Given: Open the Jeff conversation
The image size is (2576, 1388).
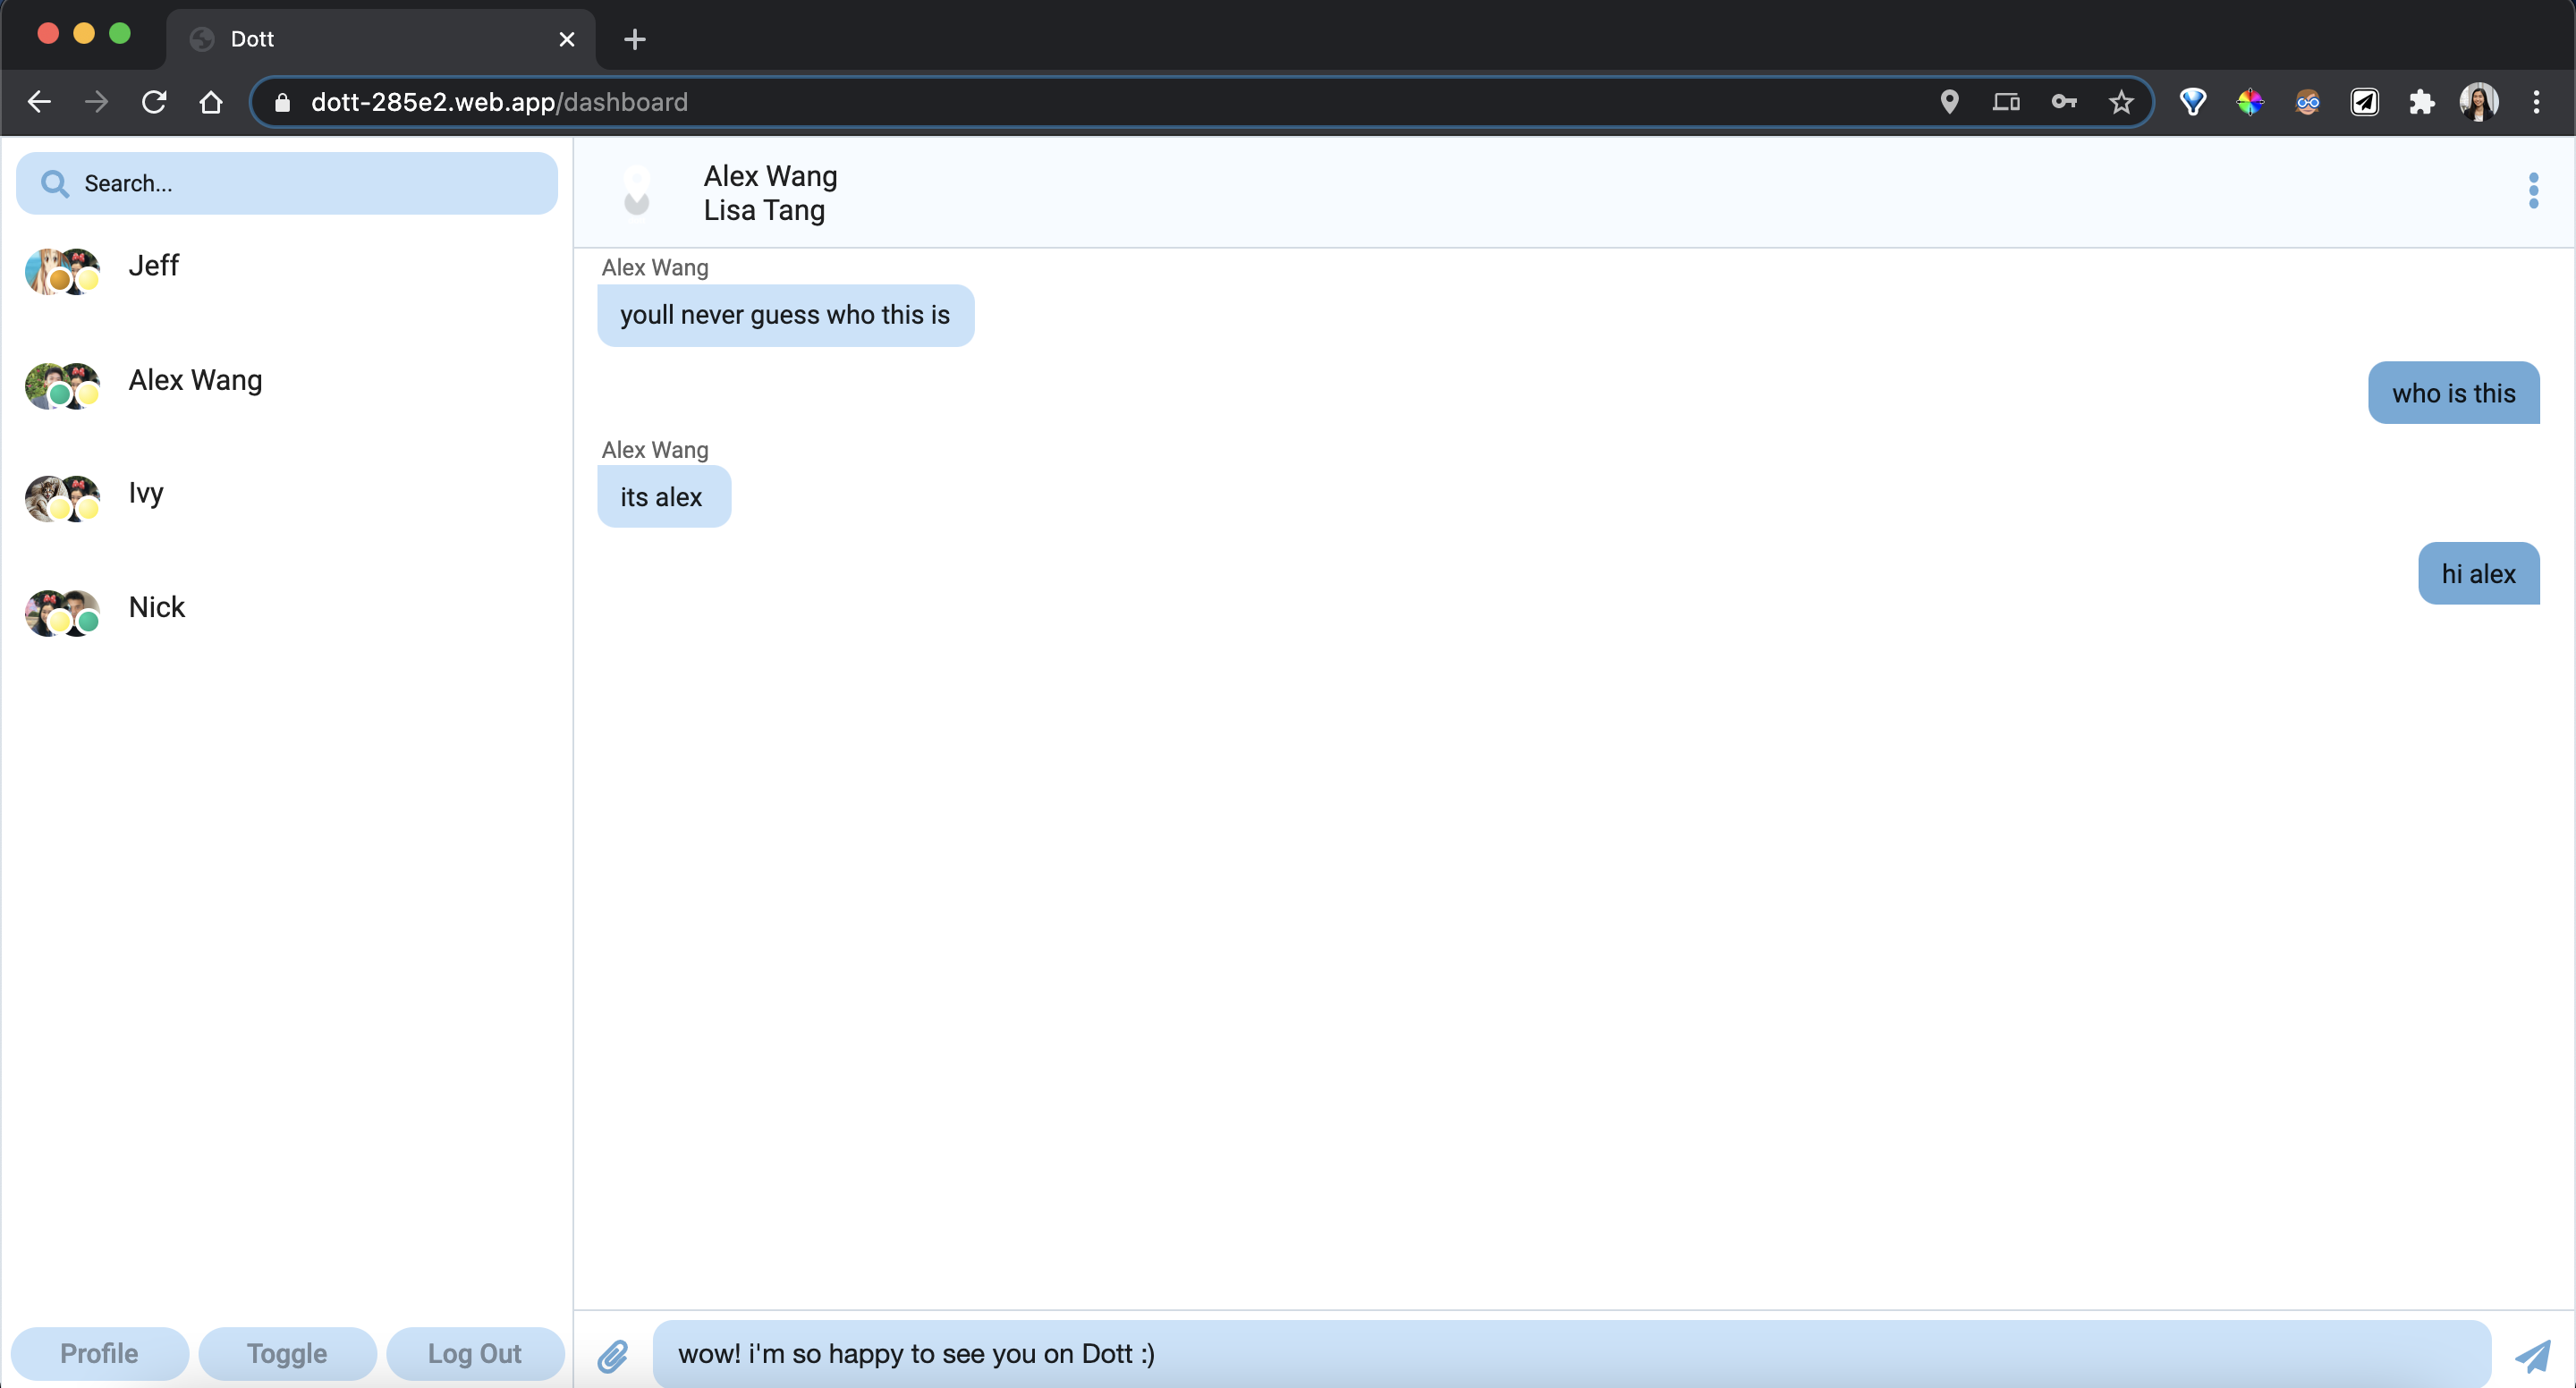Looking at the screenshot, I should coord(154,266).
